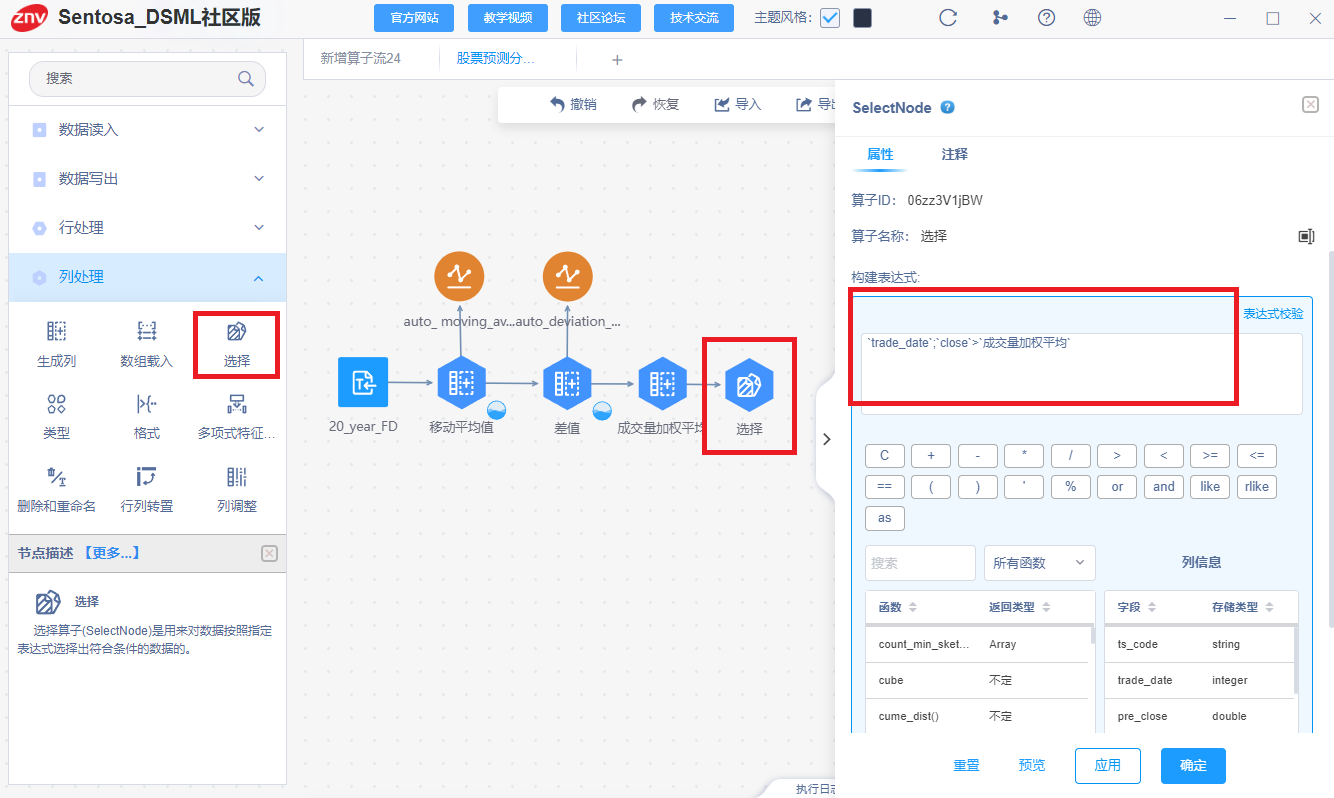Screen dimensions: 1334x798
Task: Click the 表达式校验 link
Action: [x=1273, y=314]
